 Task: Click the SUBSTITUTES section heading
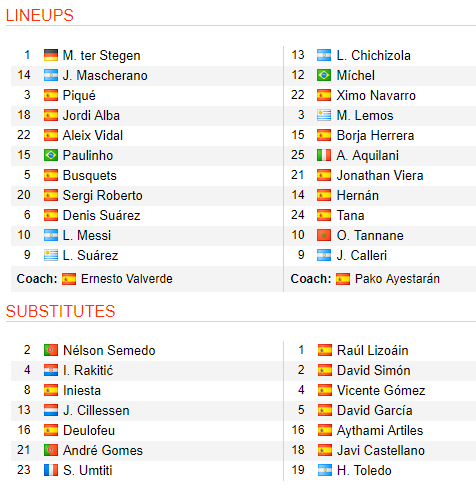tap(60, 311)
